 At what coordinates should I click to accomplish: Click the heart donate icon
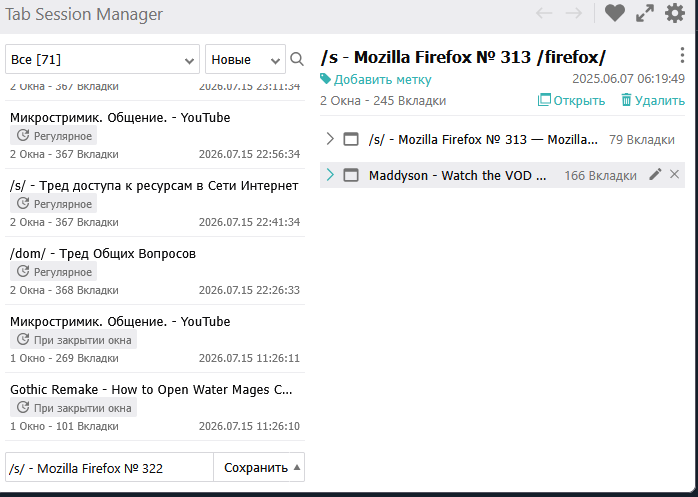(615, 13)
